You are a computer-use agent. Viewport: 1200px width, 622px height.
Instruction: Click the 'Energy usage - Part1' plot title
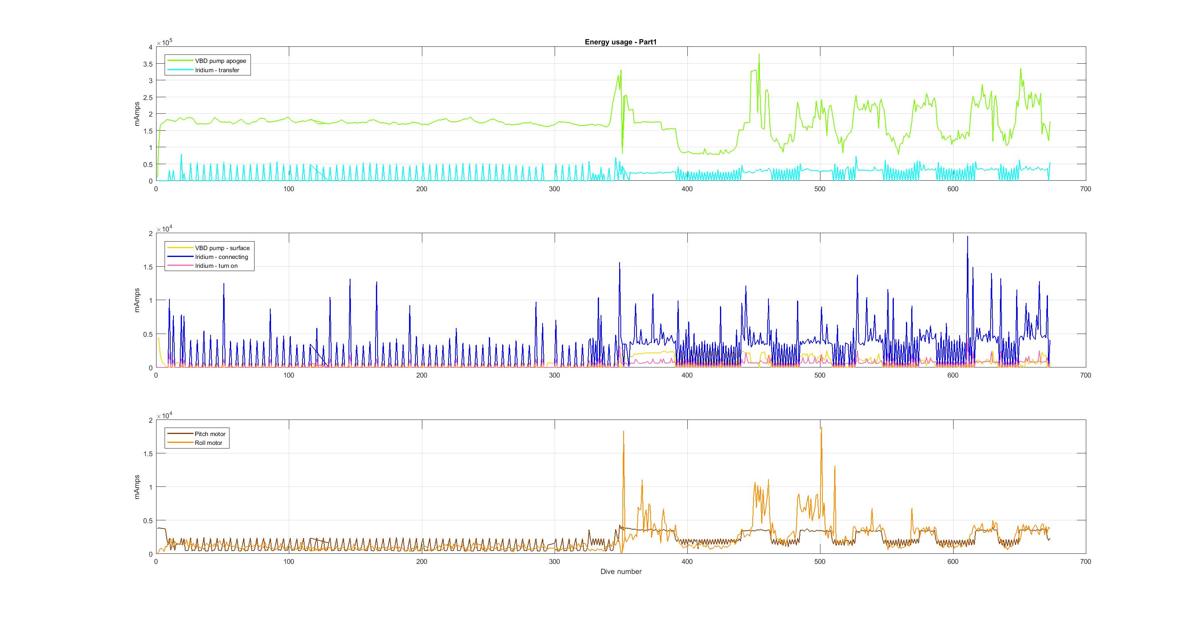click(620, 42)
